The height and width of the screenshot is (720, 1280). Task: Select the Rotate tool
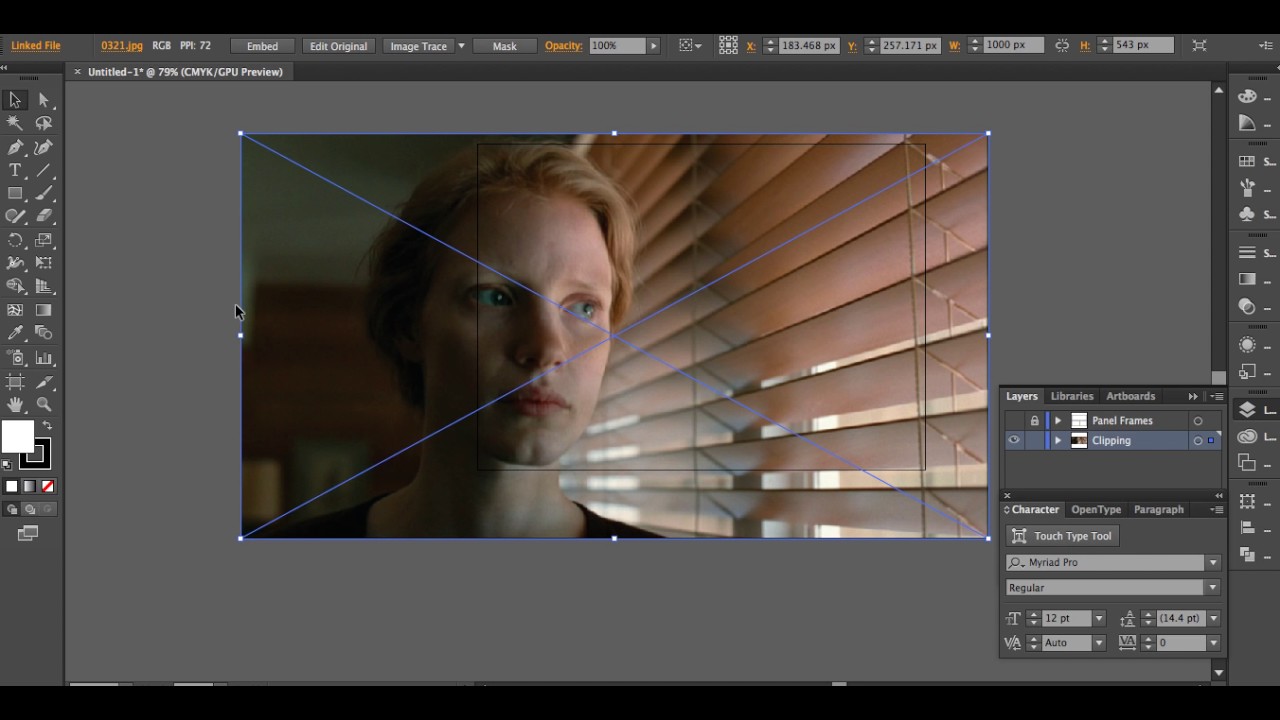click(15, 240)
